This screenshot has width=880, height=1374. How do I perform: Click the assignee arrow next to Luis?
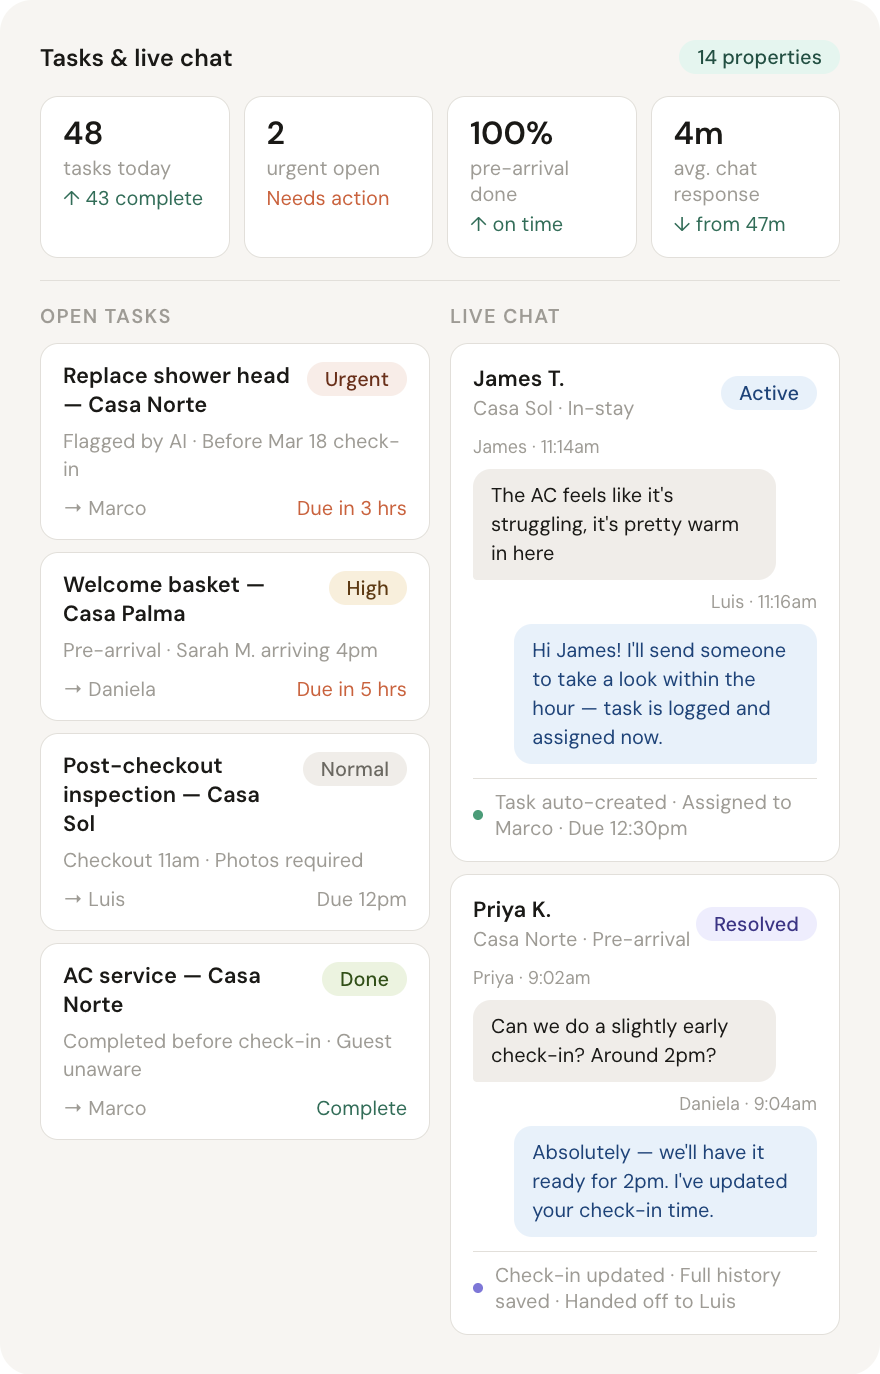click(x=71, y=899)
